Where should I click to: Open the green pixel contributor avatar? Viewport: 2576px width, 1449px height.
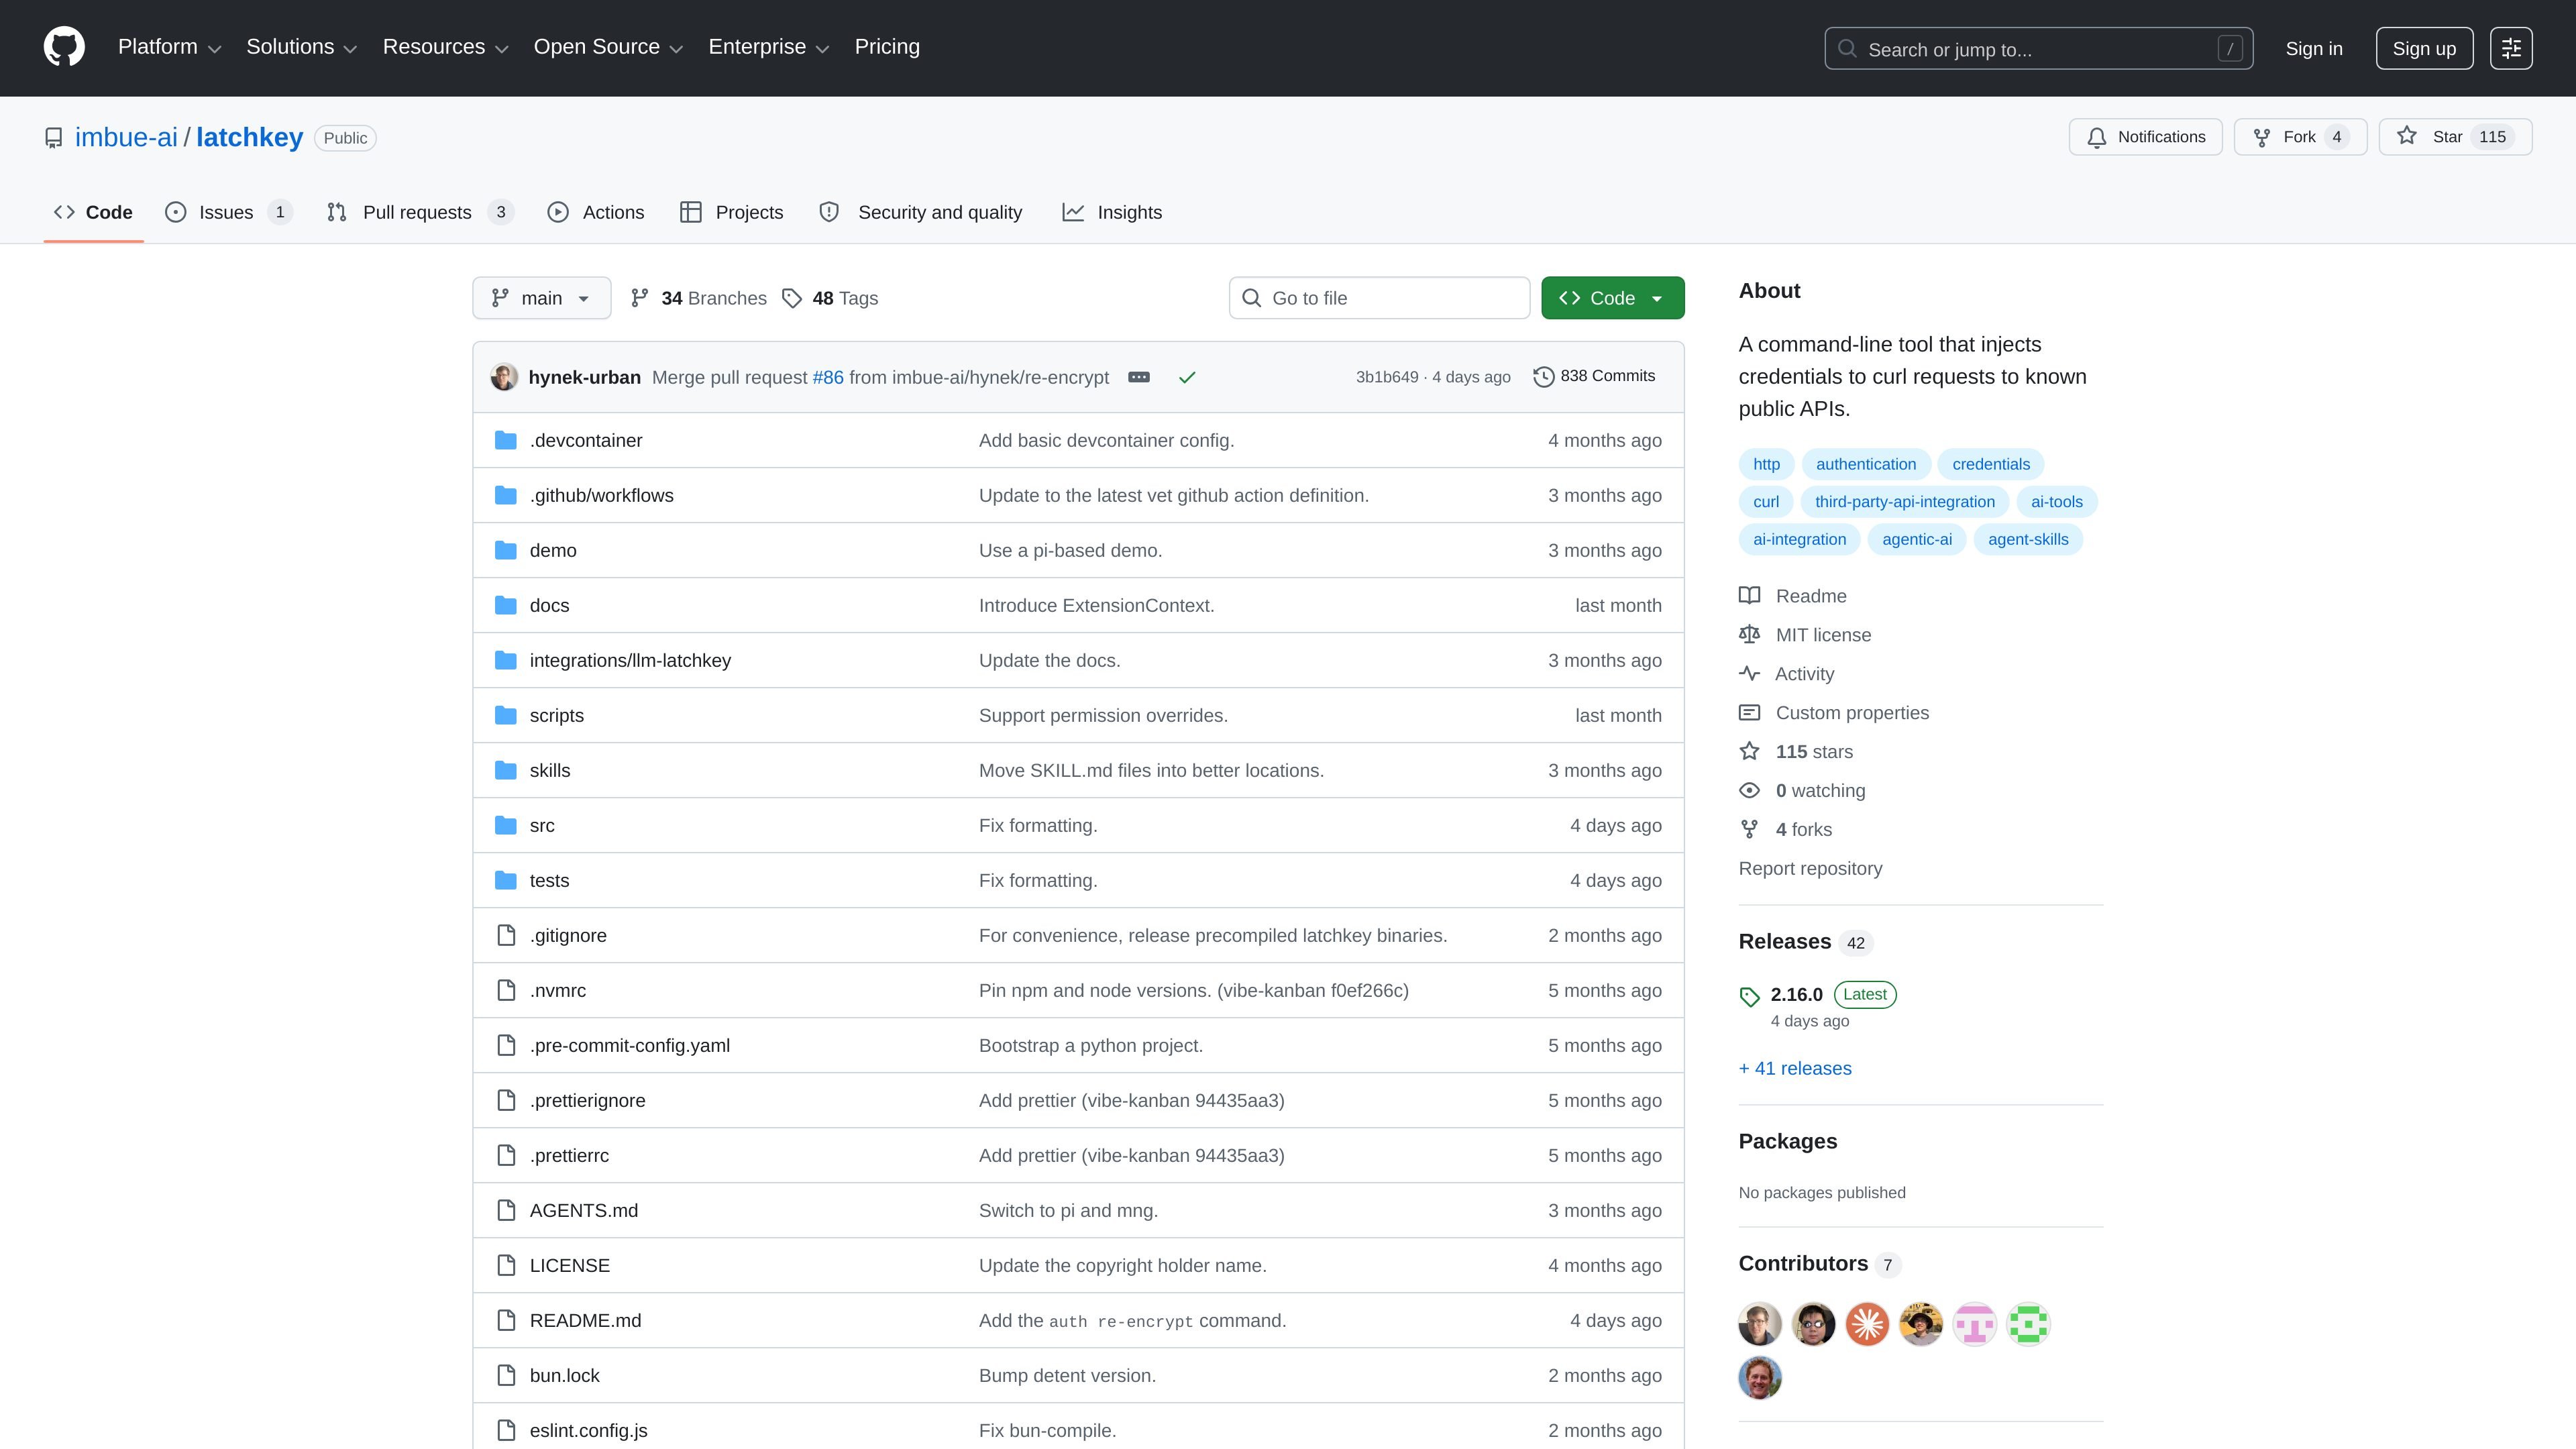pyautogui.click(x=2028, y=1324)
